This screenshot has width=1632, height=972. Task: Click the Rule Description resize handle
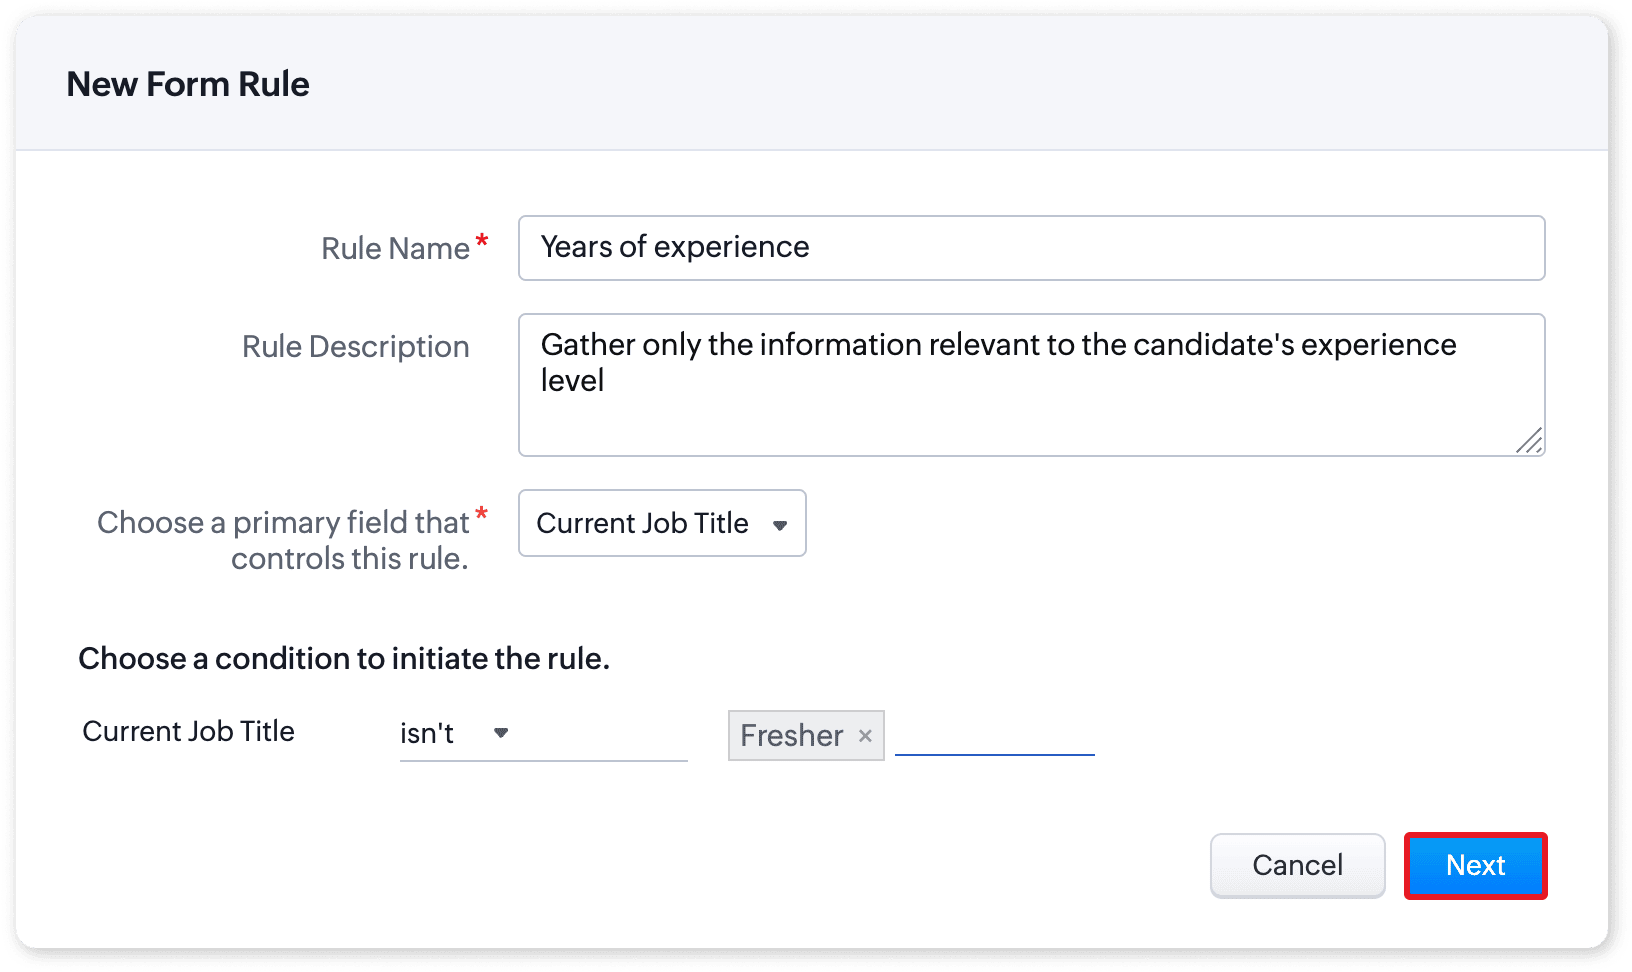(1529, 441)
